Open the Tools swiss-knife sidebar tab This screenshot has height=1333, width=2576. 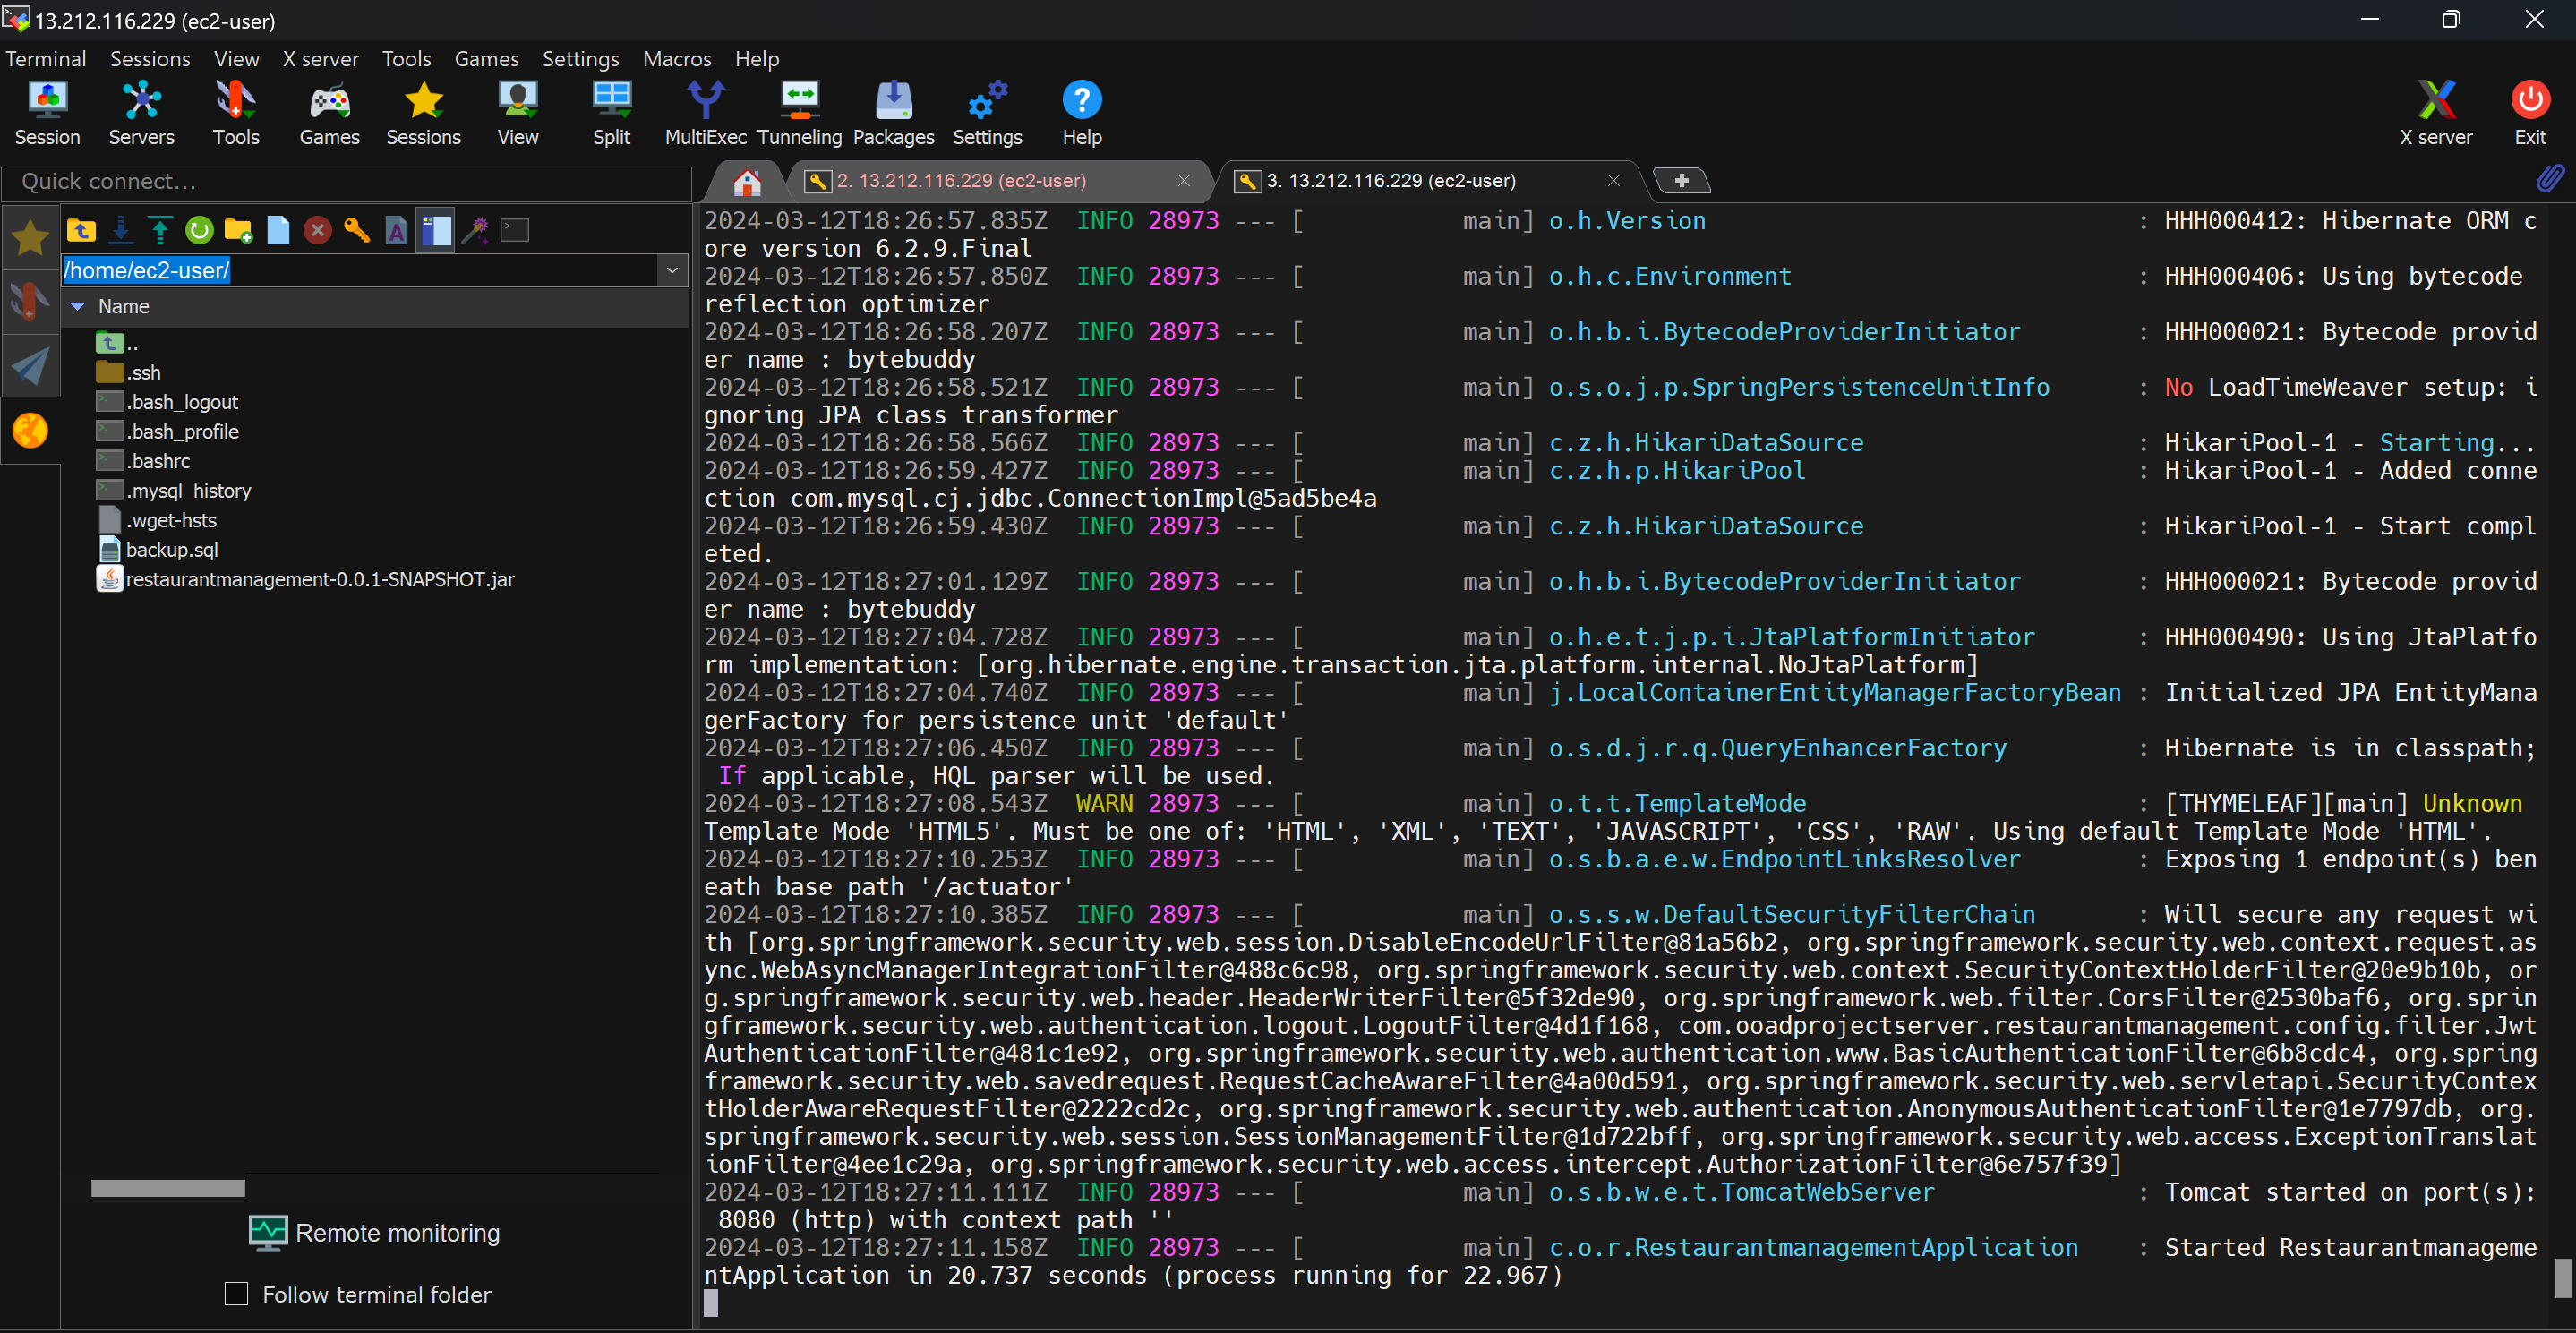(30, 301)
